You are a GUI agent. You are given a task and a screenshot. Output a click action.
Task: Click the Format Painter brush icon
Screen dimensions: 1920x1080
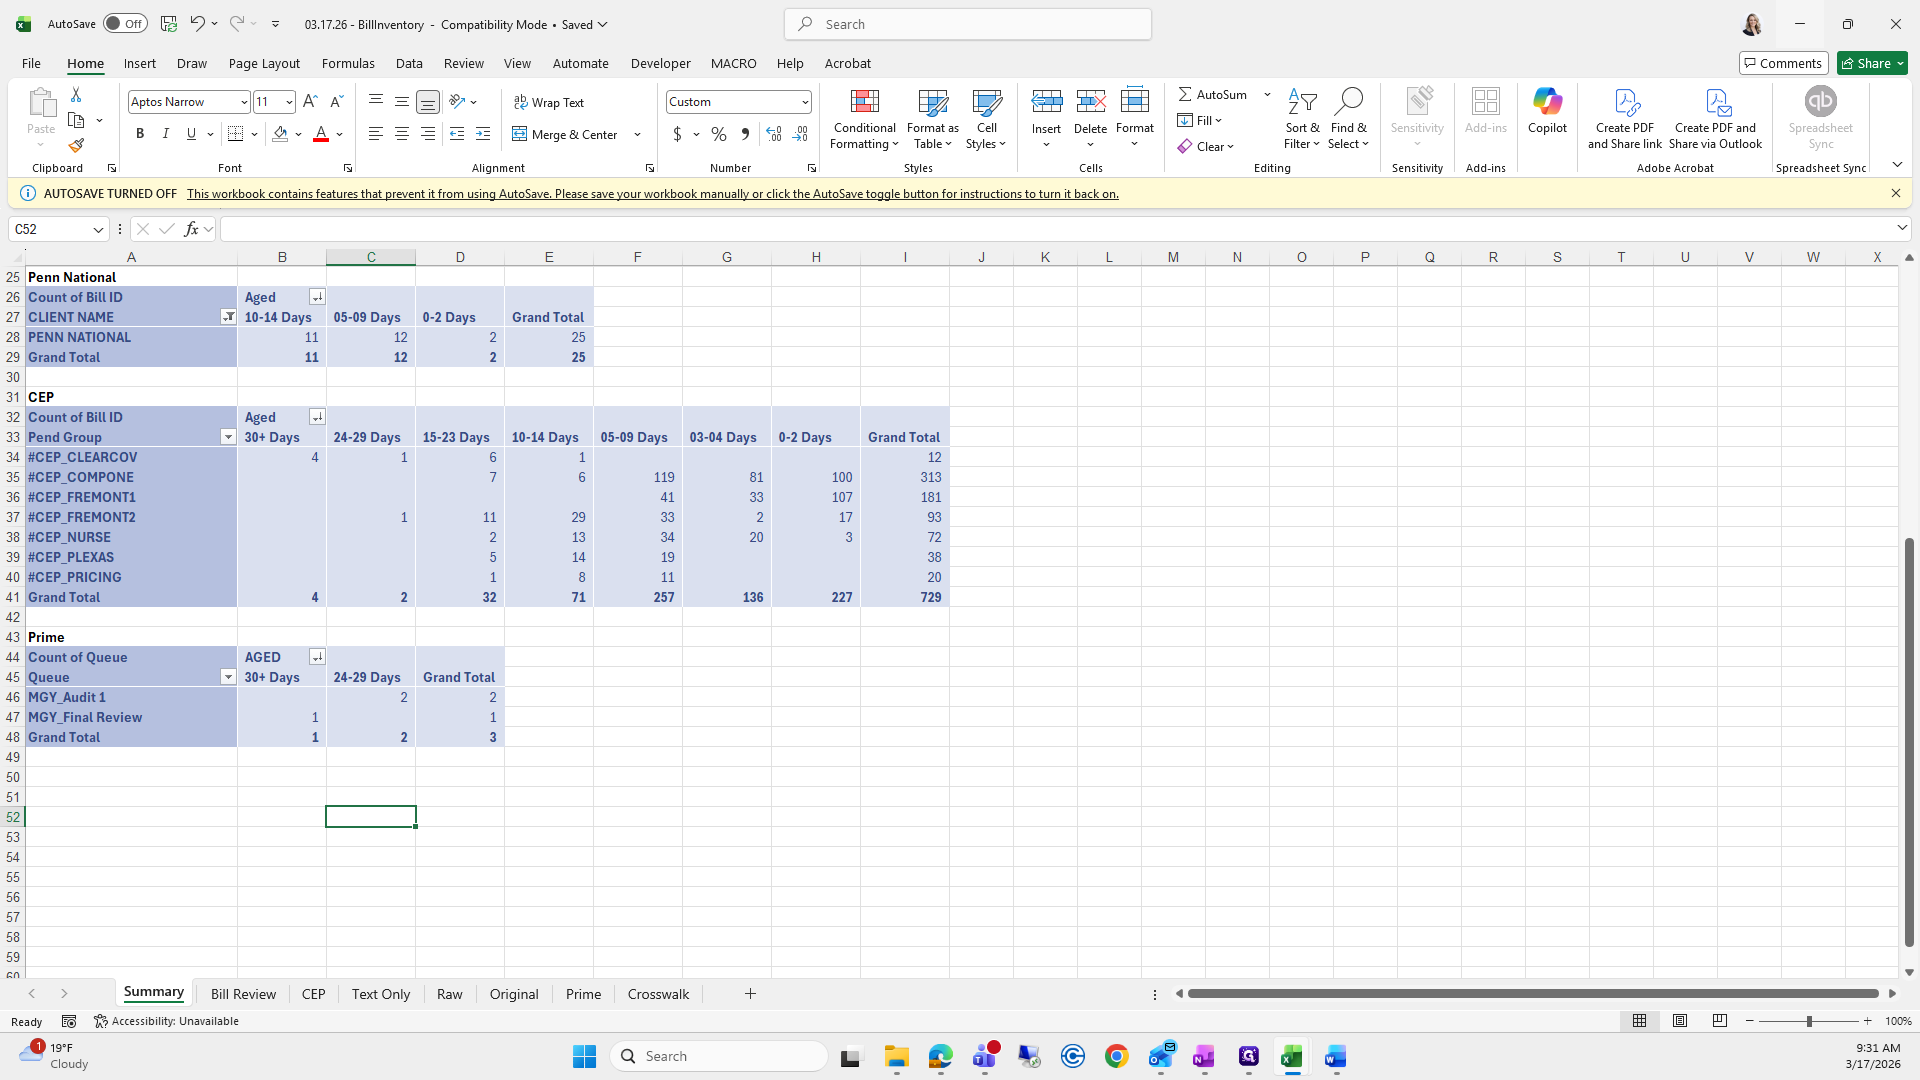tap(76, 146)
